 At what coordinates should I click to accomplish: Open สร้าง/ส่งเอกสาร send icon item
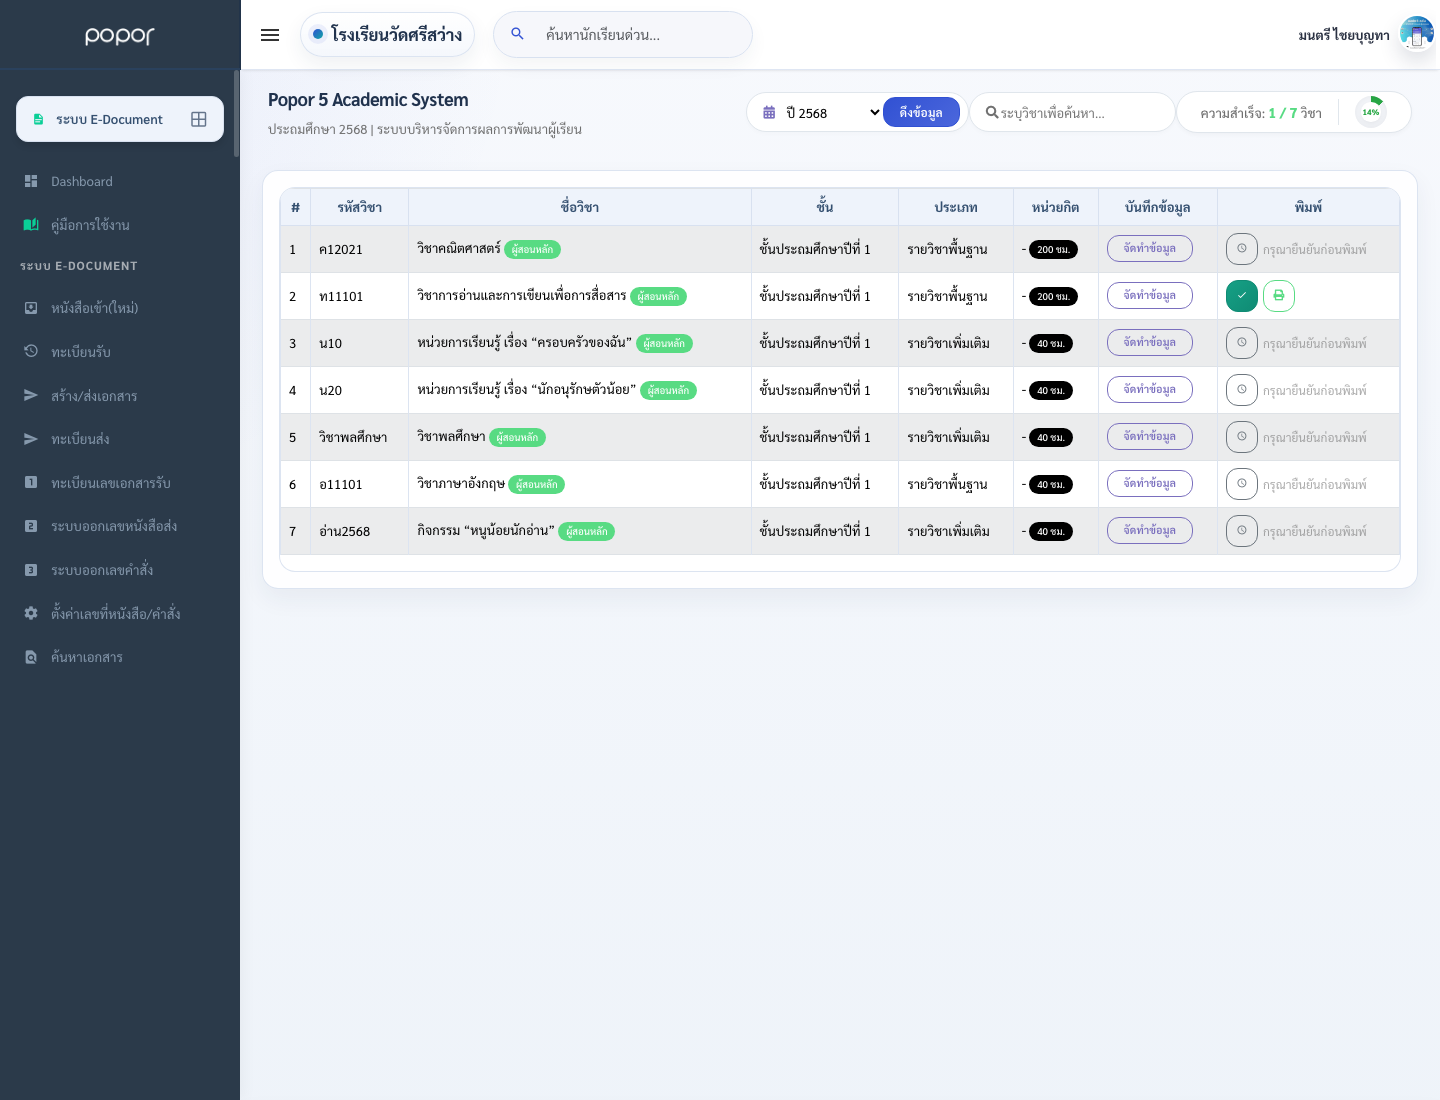(x=93, y=396)
